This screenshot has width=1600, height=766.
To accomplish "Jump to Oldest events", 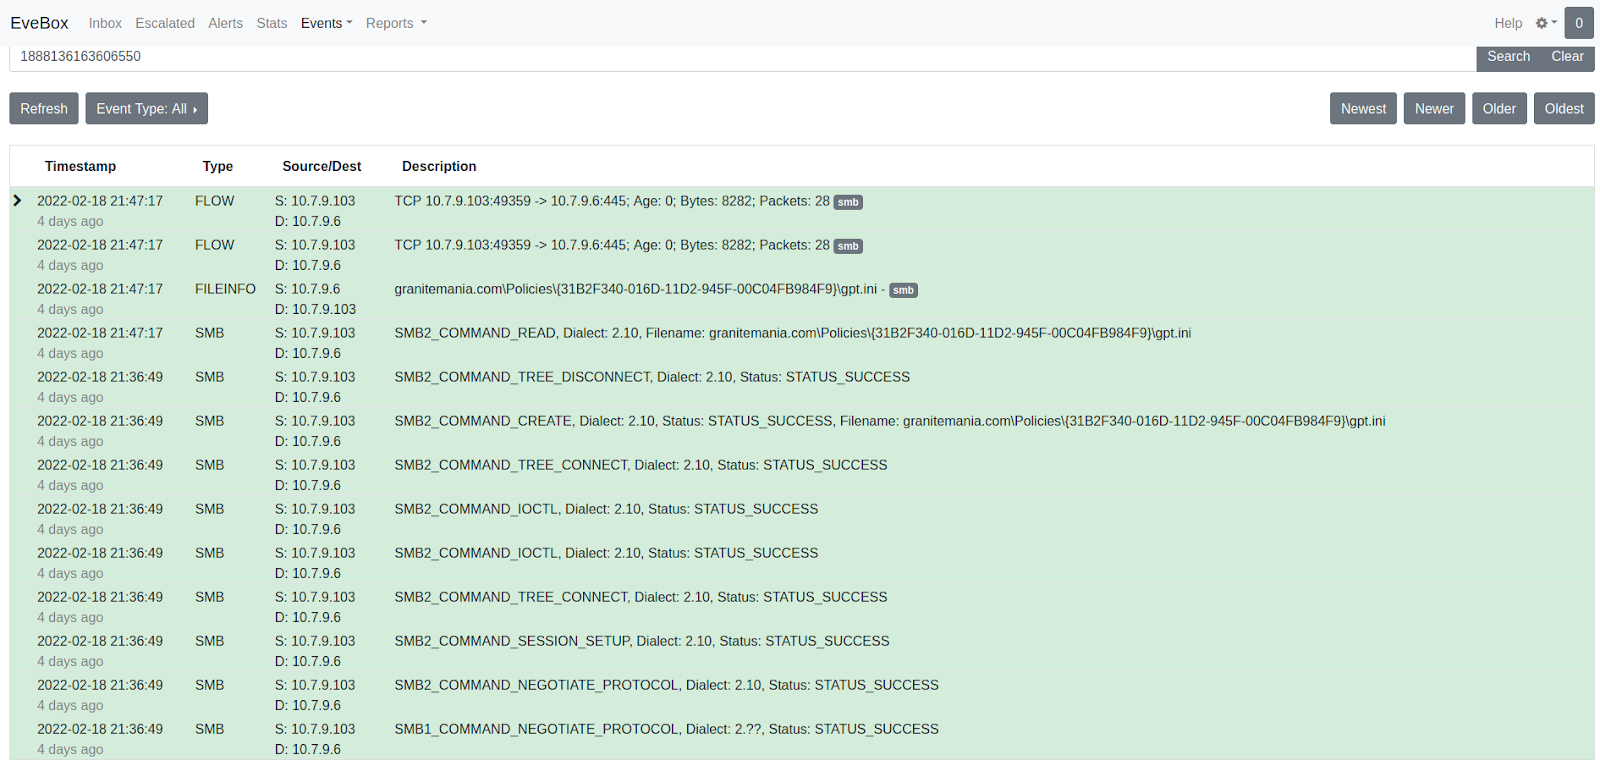I will (x=1564, y=108).
